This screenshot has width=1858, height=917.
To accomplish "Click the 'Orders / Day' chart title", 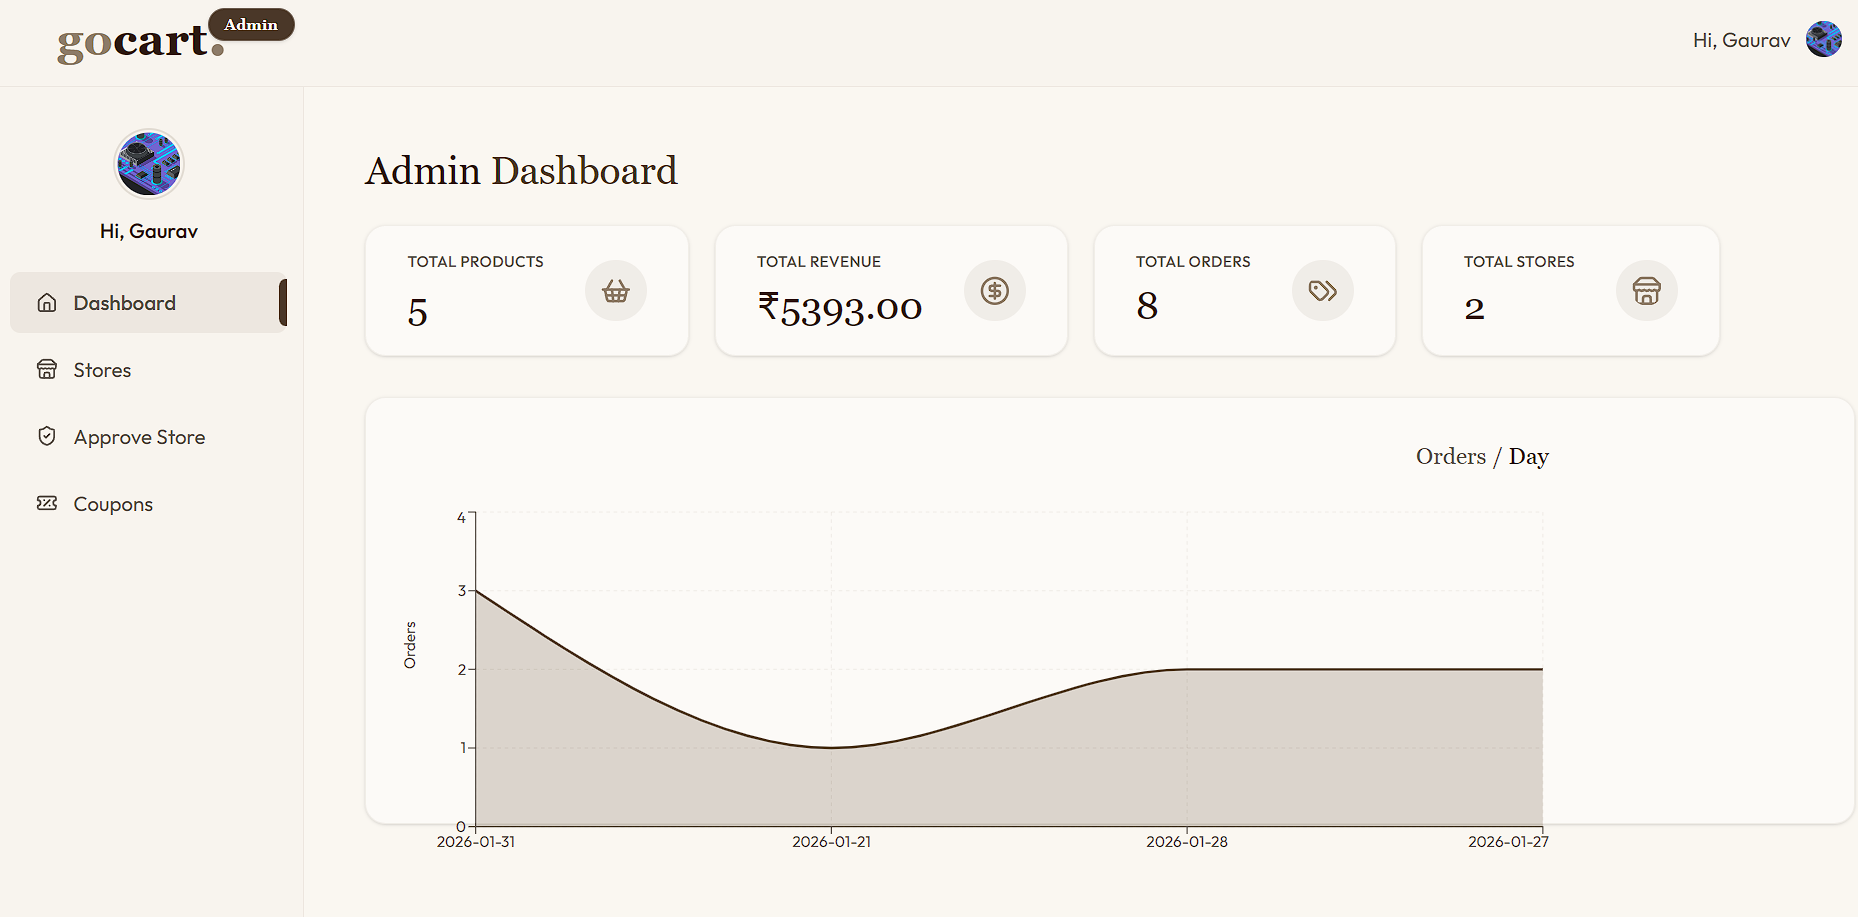I will click(1482, 457).
